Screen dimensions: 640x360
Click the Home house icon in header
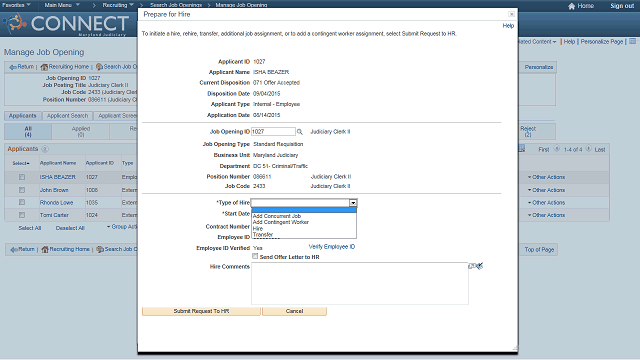tap(571, 6)
